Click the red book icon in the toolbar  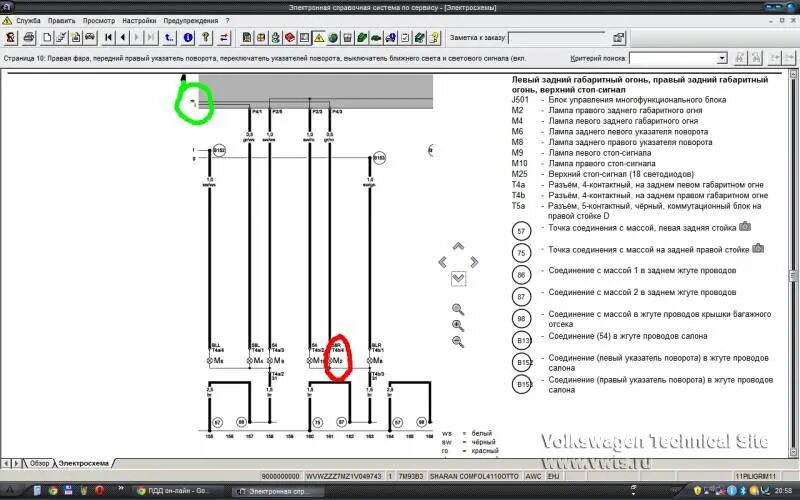point(290,37)
